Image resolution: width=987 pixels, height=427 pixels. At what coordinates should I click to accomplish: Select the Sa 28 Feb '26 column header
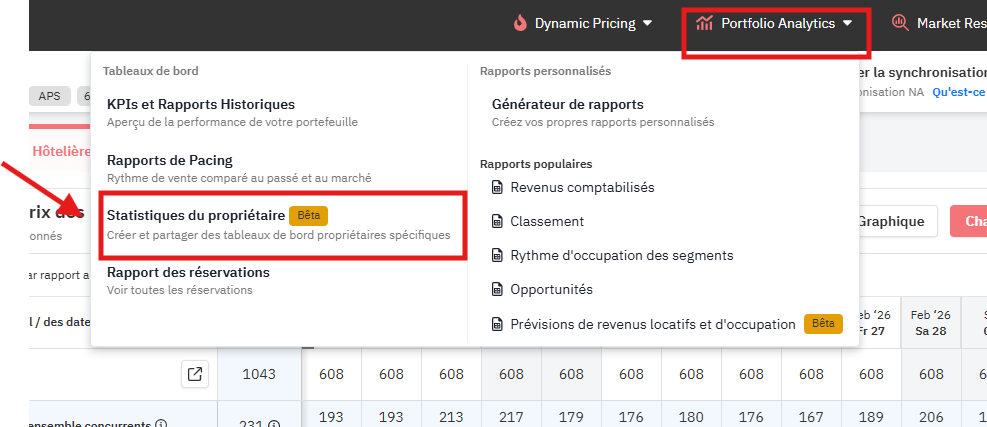(930, 322)
